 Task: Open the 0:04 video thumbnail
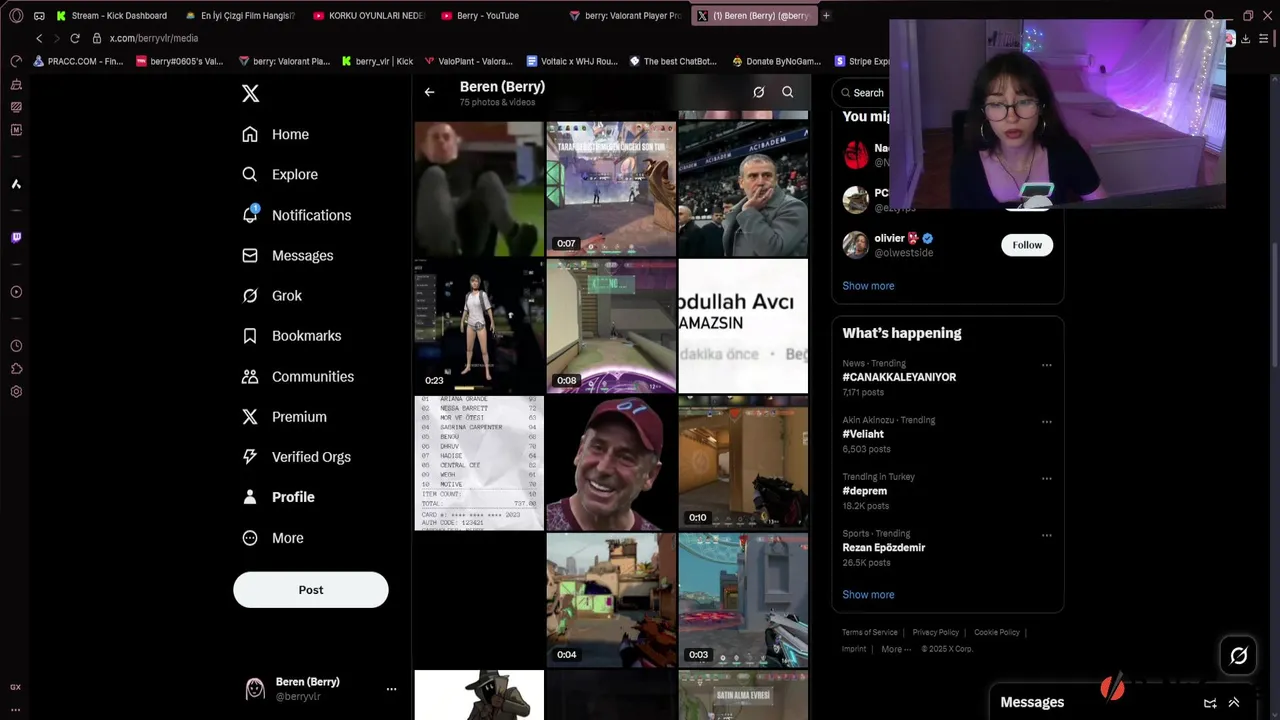[611, 600]
